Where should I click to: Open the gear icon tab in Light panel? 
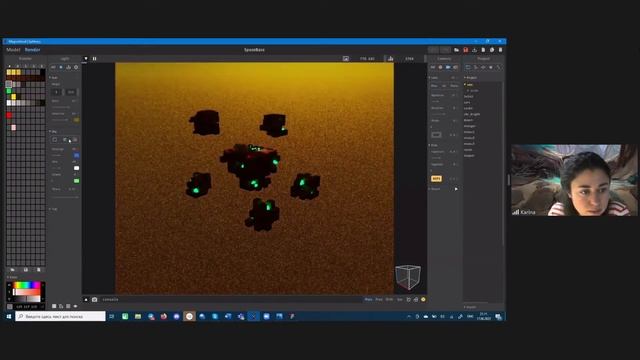[x=76, y=67]
